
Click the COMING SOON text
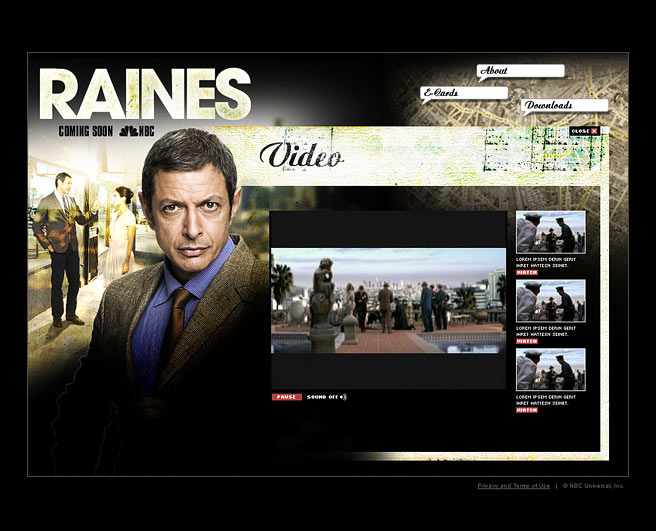(x=86, y=131)
